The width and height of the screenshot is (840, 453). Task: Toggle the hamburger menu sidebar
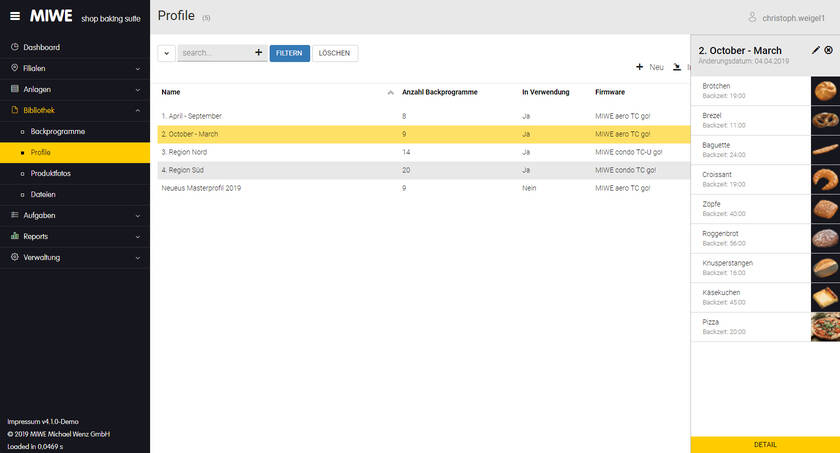point(14,16)
